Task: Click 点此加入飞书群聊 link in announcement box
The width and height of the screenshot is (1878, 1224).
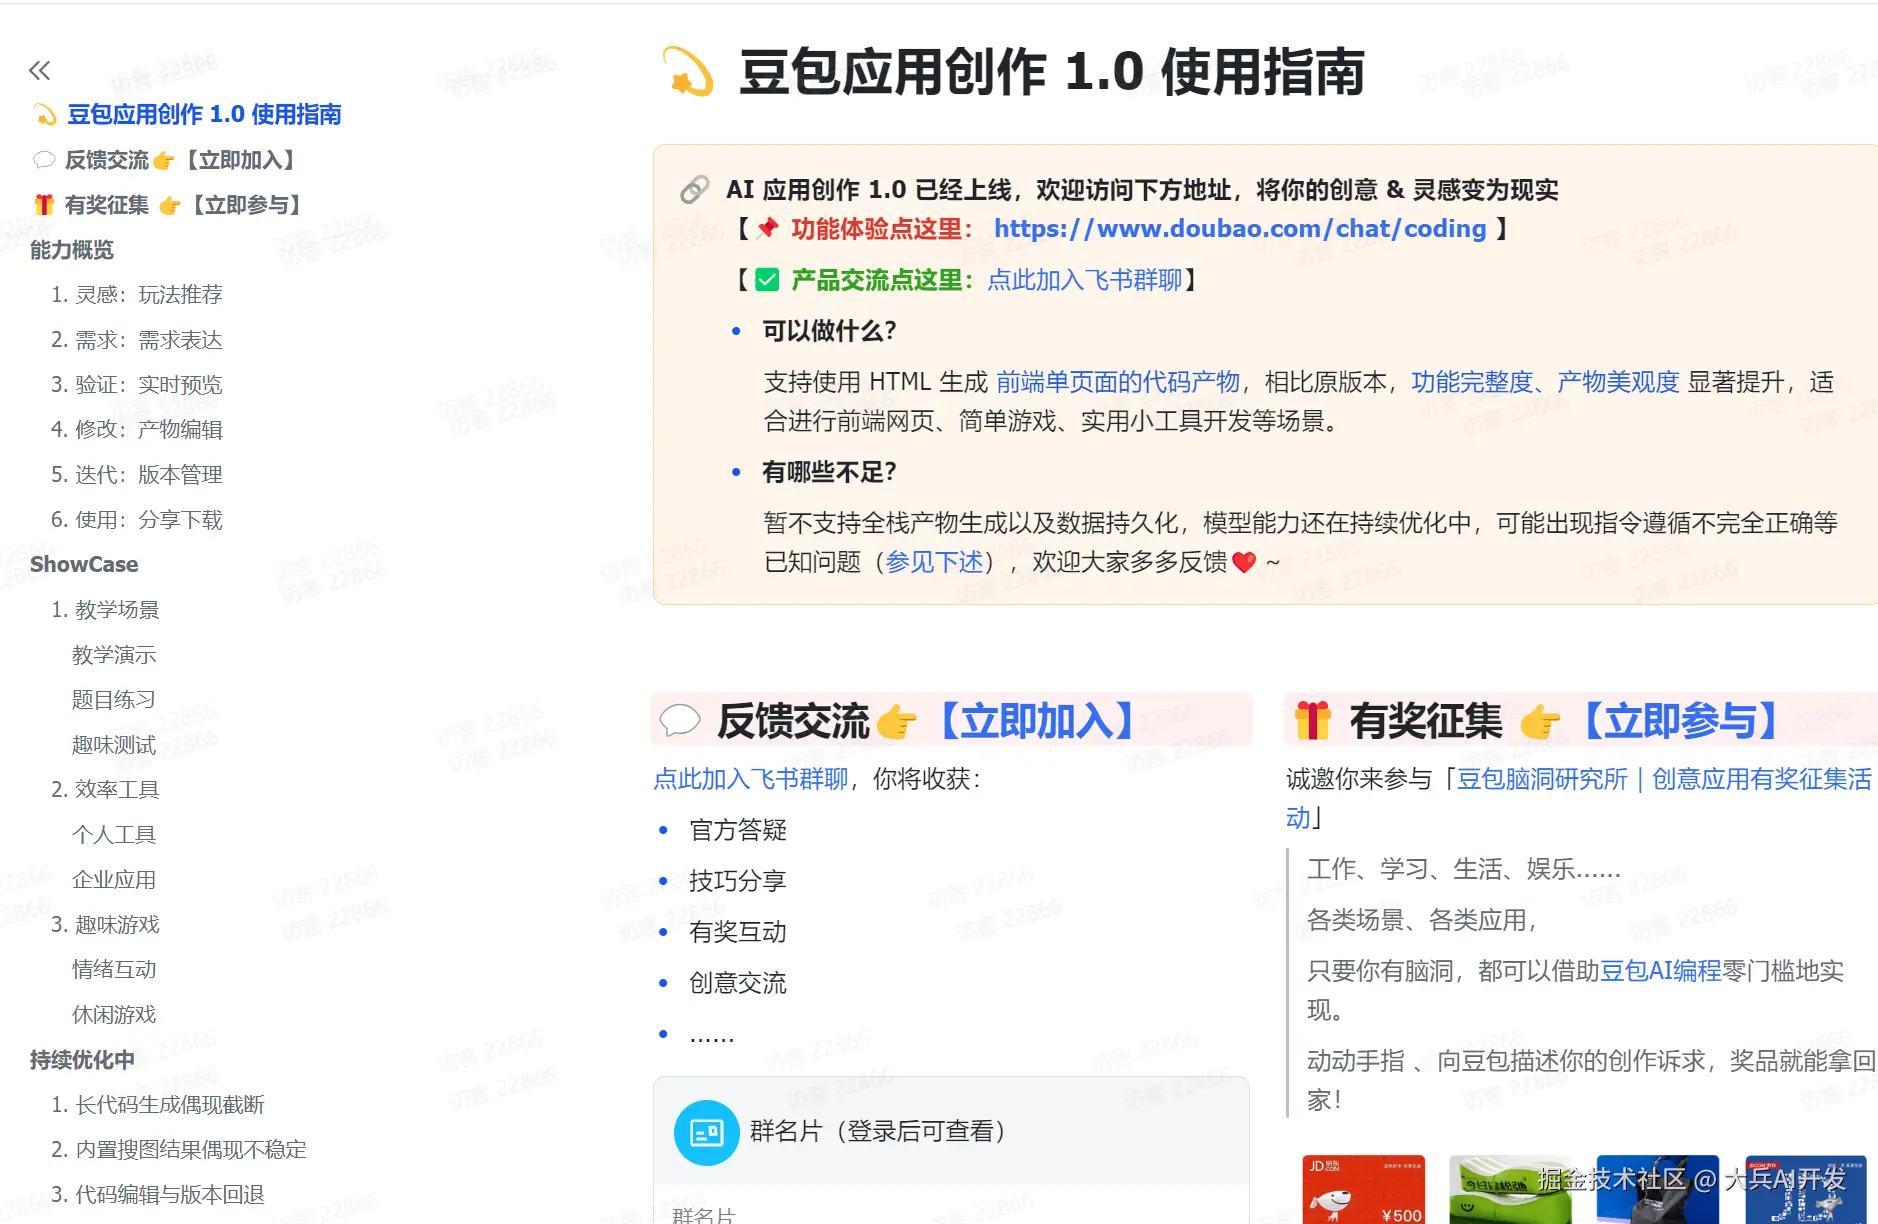Action: pyautogui.click(x=1085, y=280)
